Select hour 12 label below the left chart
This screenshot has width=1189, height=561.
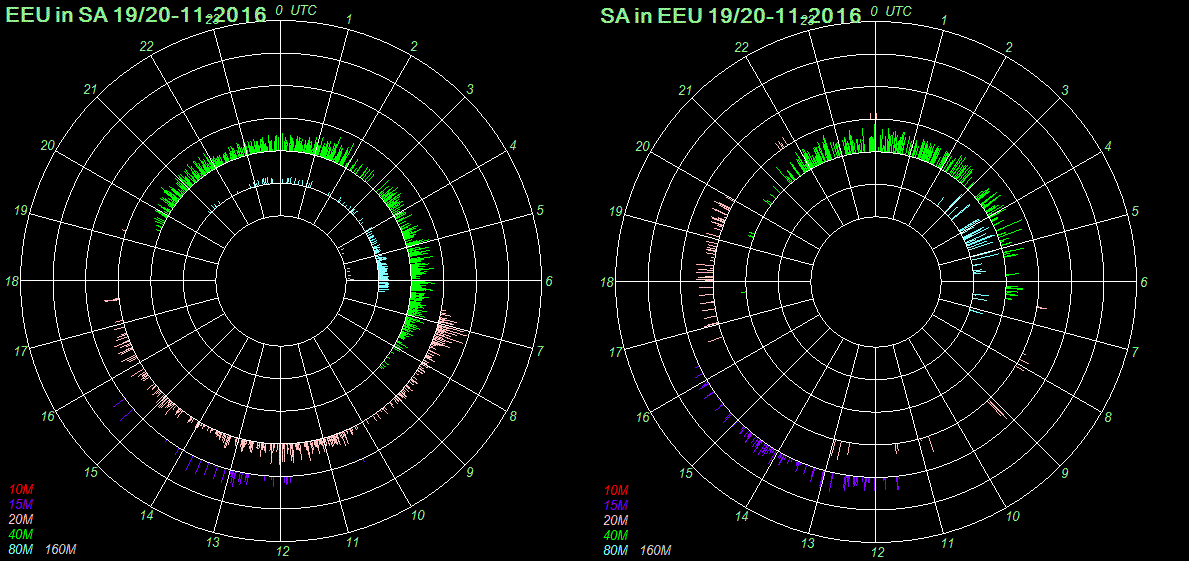coord(283,551)
